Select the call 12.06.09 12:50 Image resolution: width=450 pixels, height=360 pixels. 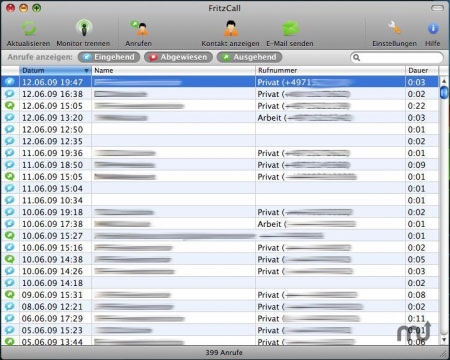[220, 129]
